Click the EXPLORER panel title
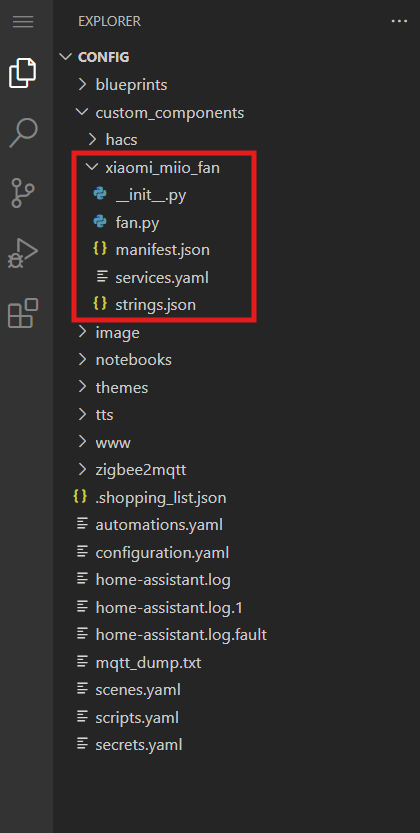420x833 pixels. (x=109, y=21)
